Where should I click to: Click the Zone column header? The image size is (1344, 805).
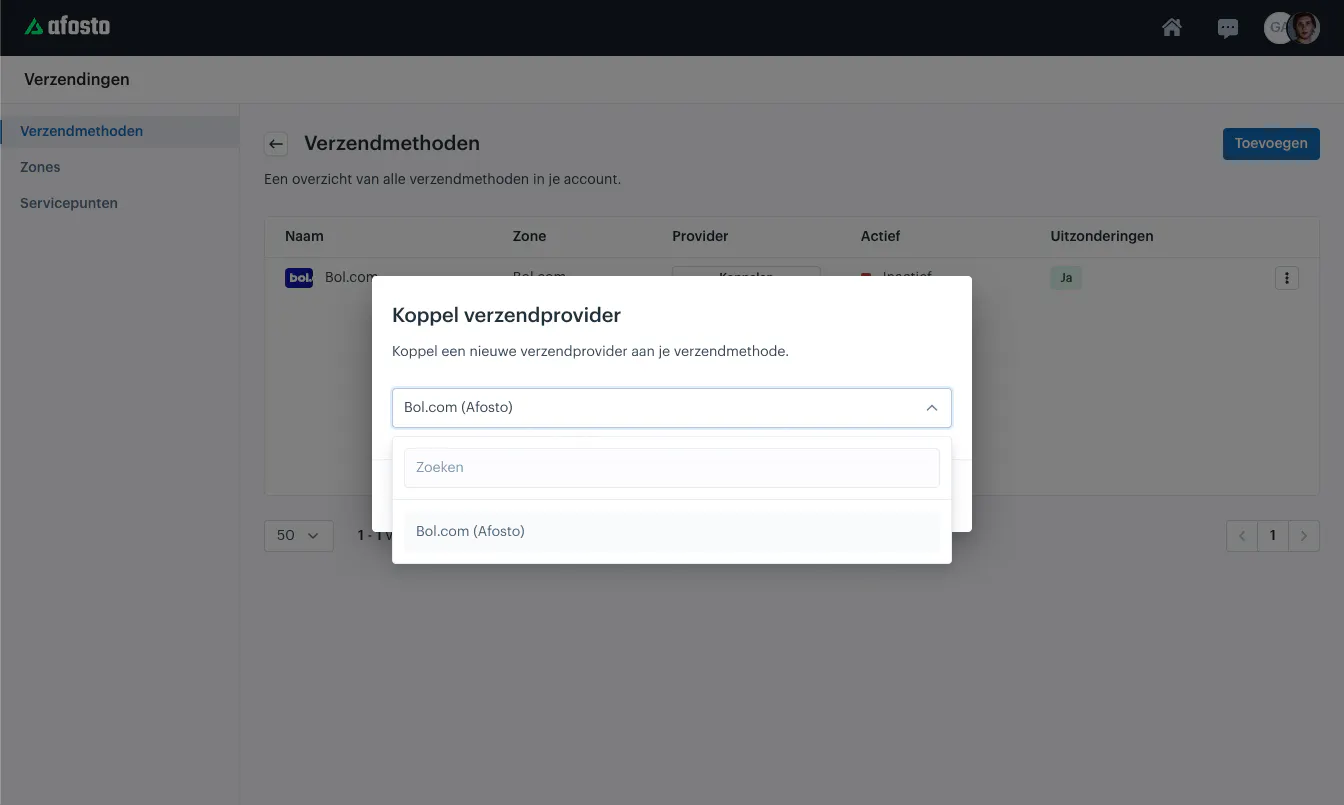(529, 236)
